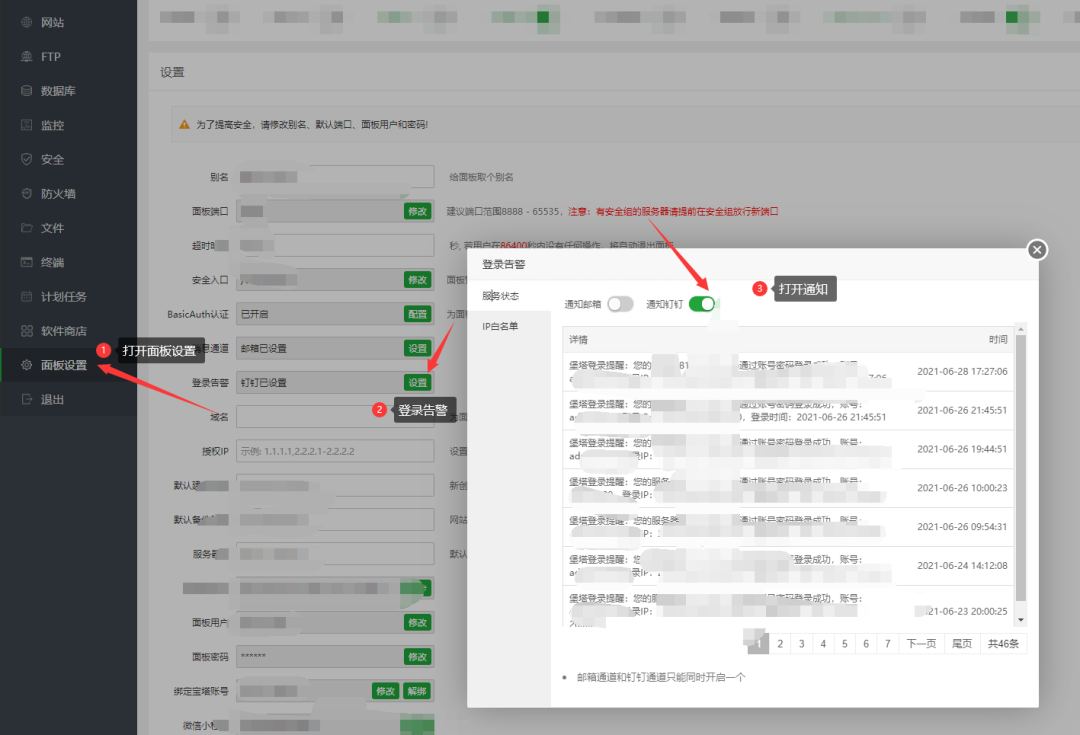This screenshot has width=1080, height=735.
Task: Go to page 2 of login log
Action: coord(780,643)
